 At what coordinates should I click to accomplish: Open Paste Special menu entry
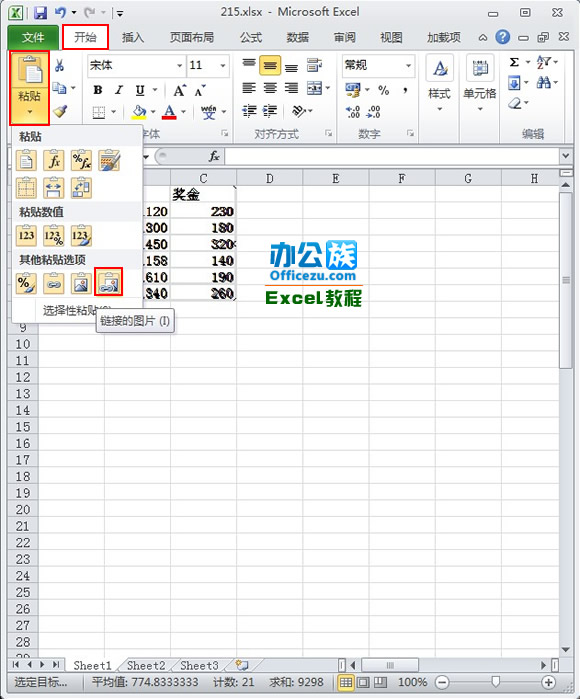[76, 310]
